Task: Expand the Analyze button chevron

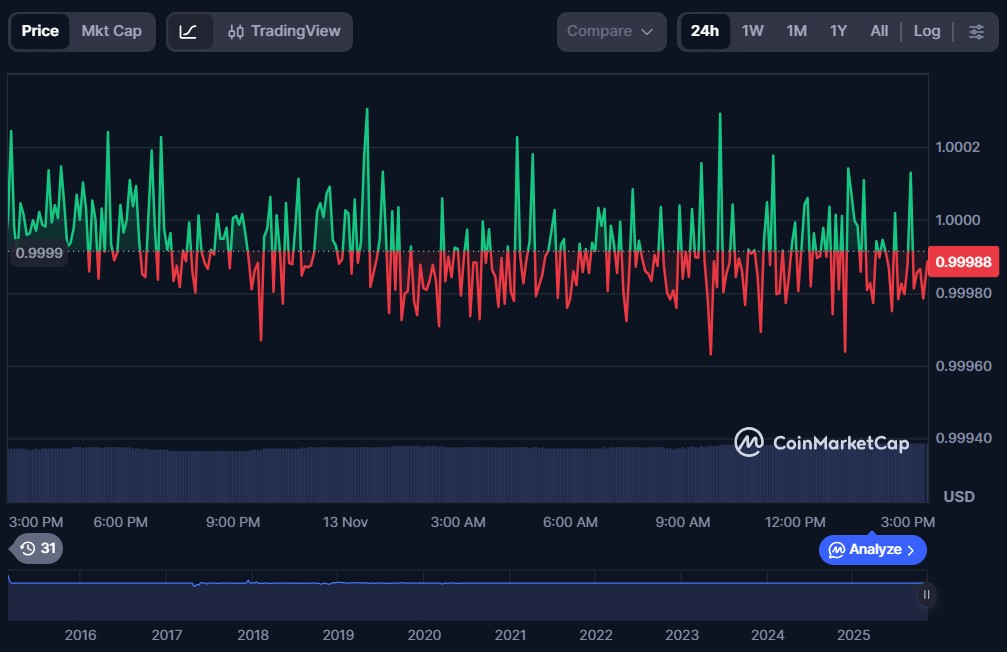Action: point(910,550)
